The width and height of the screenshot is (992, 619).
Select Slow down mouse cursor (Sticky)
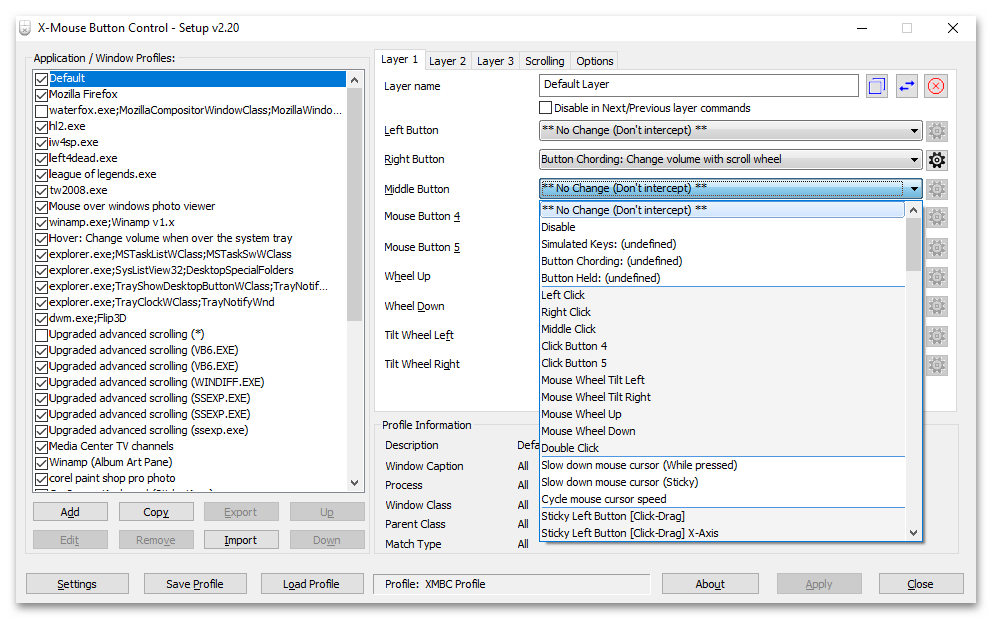click(x=722, y=482)
